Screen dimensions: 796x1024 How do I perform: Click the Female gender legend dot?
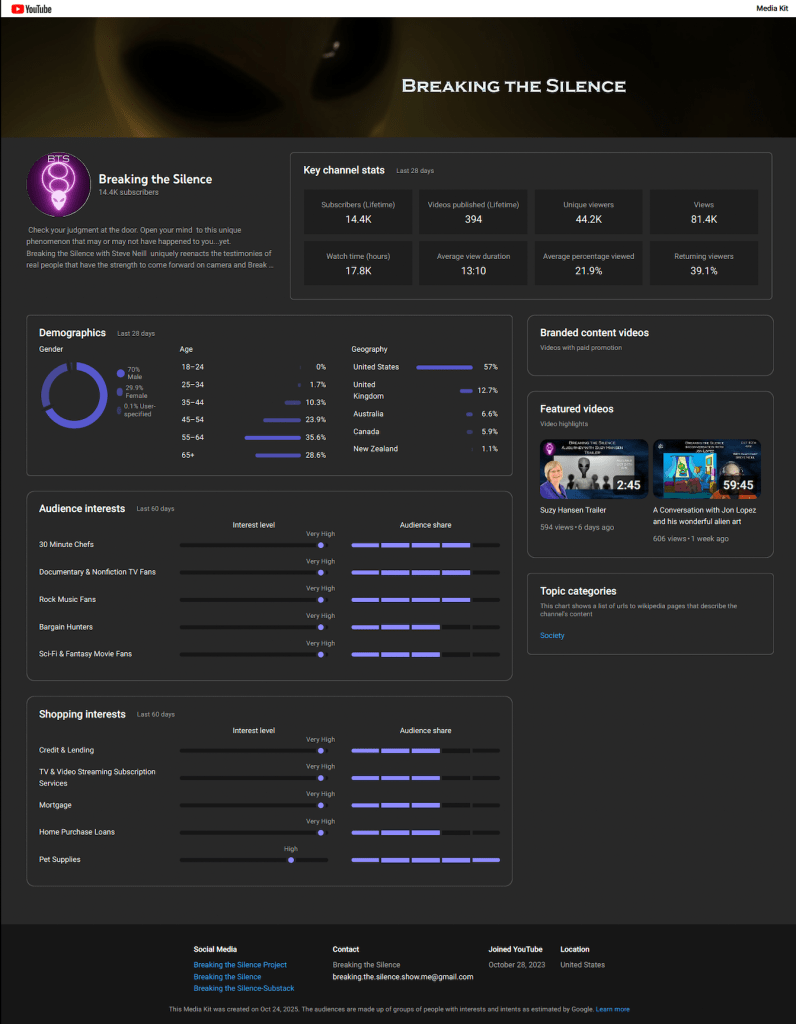click(x=121, y=391)
